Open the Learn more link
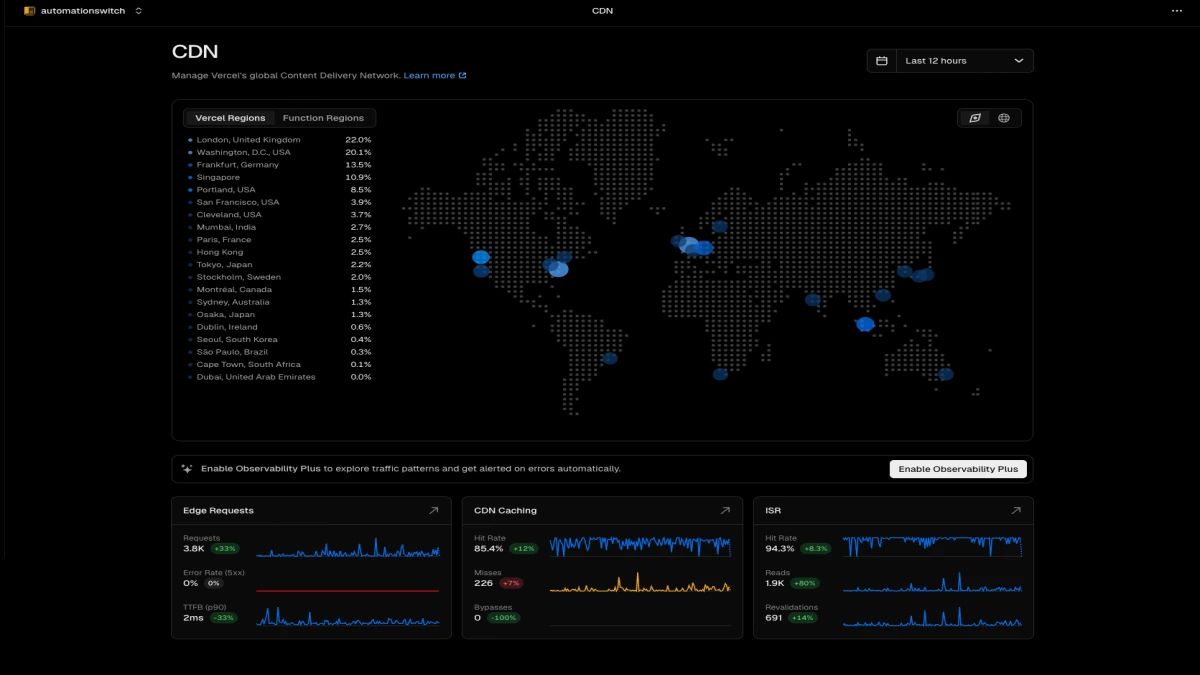This screenshot has width=1200, height=675. coord(430,74)
